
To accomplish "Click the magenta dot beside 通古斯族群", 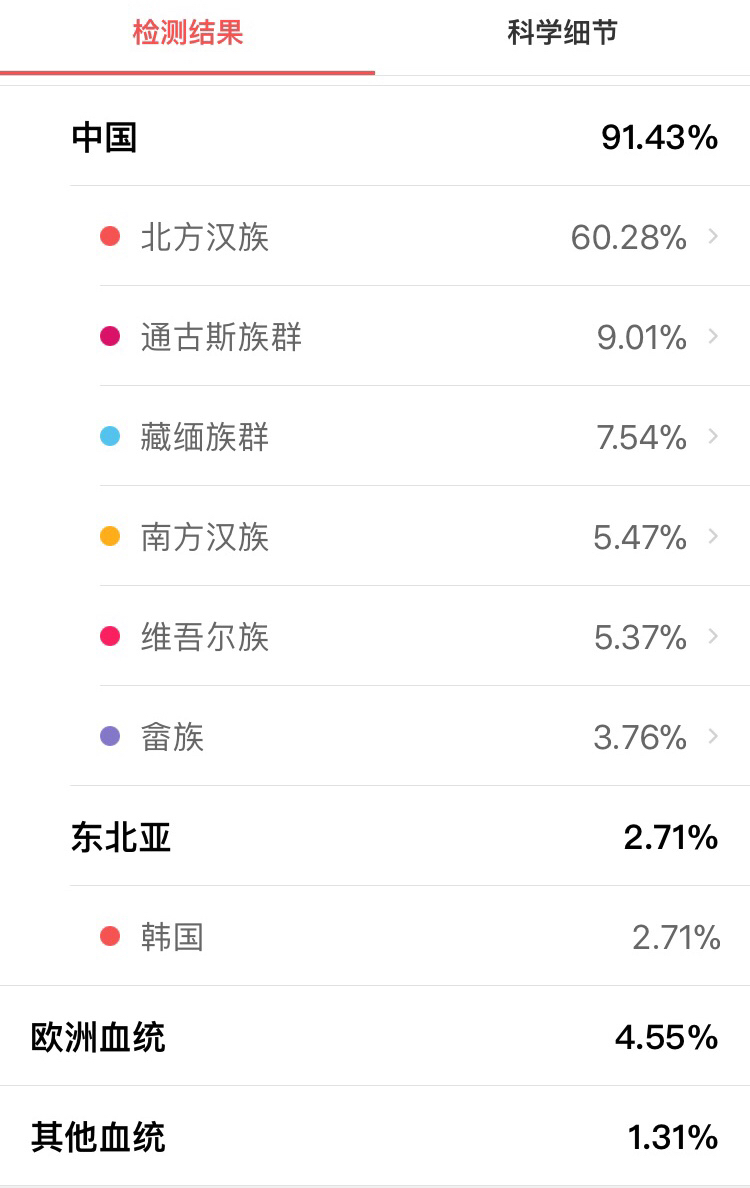I will point(110,337).
